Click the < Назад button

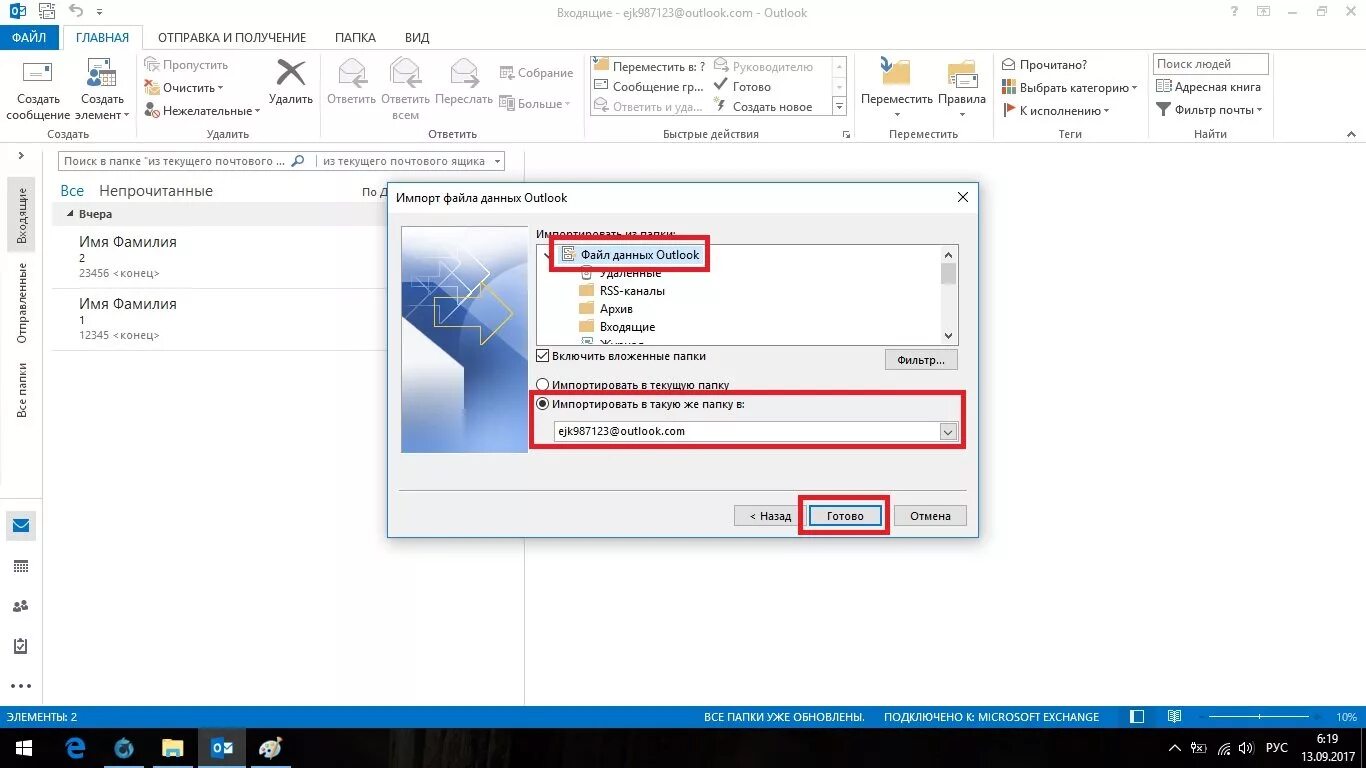click(767, 516)
